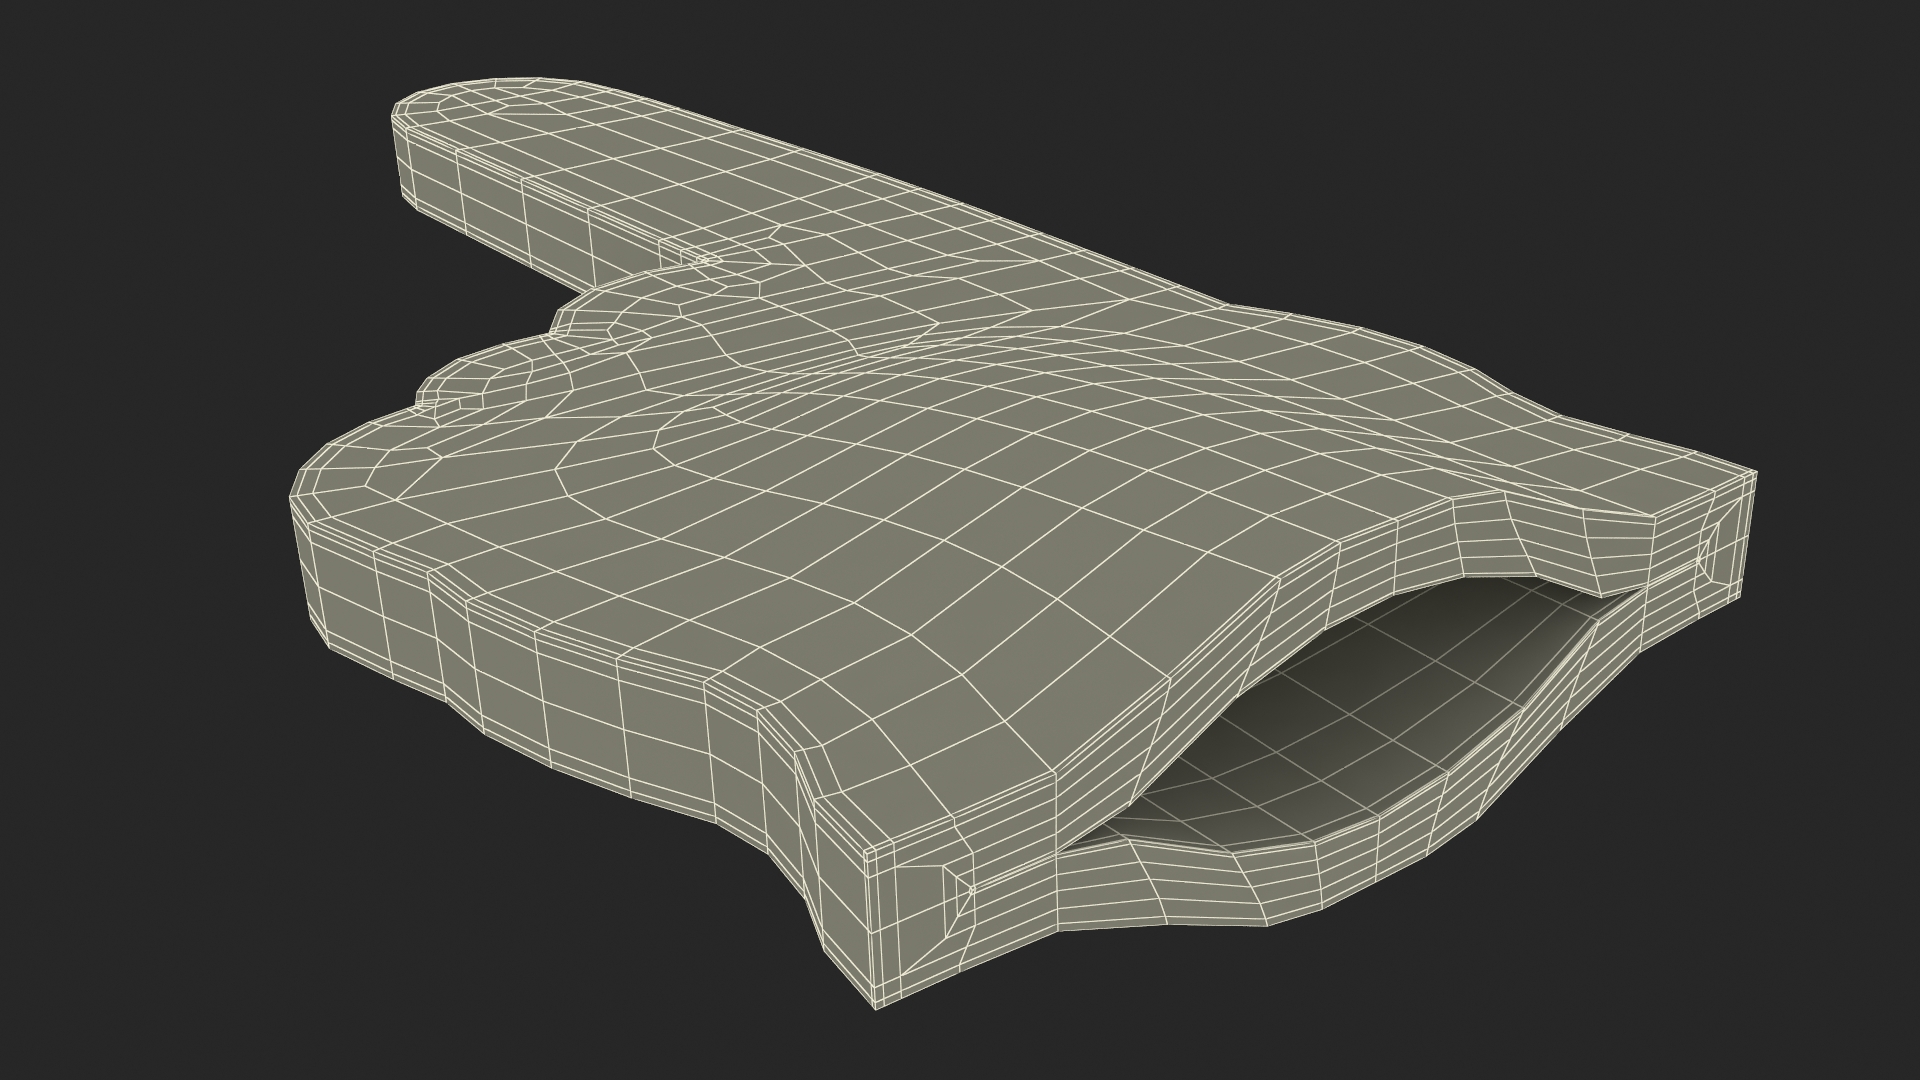Click the small detail where the extension meets the body
The width and height of the screenshot is (1920, 1080).
point(703,258)
